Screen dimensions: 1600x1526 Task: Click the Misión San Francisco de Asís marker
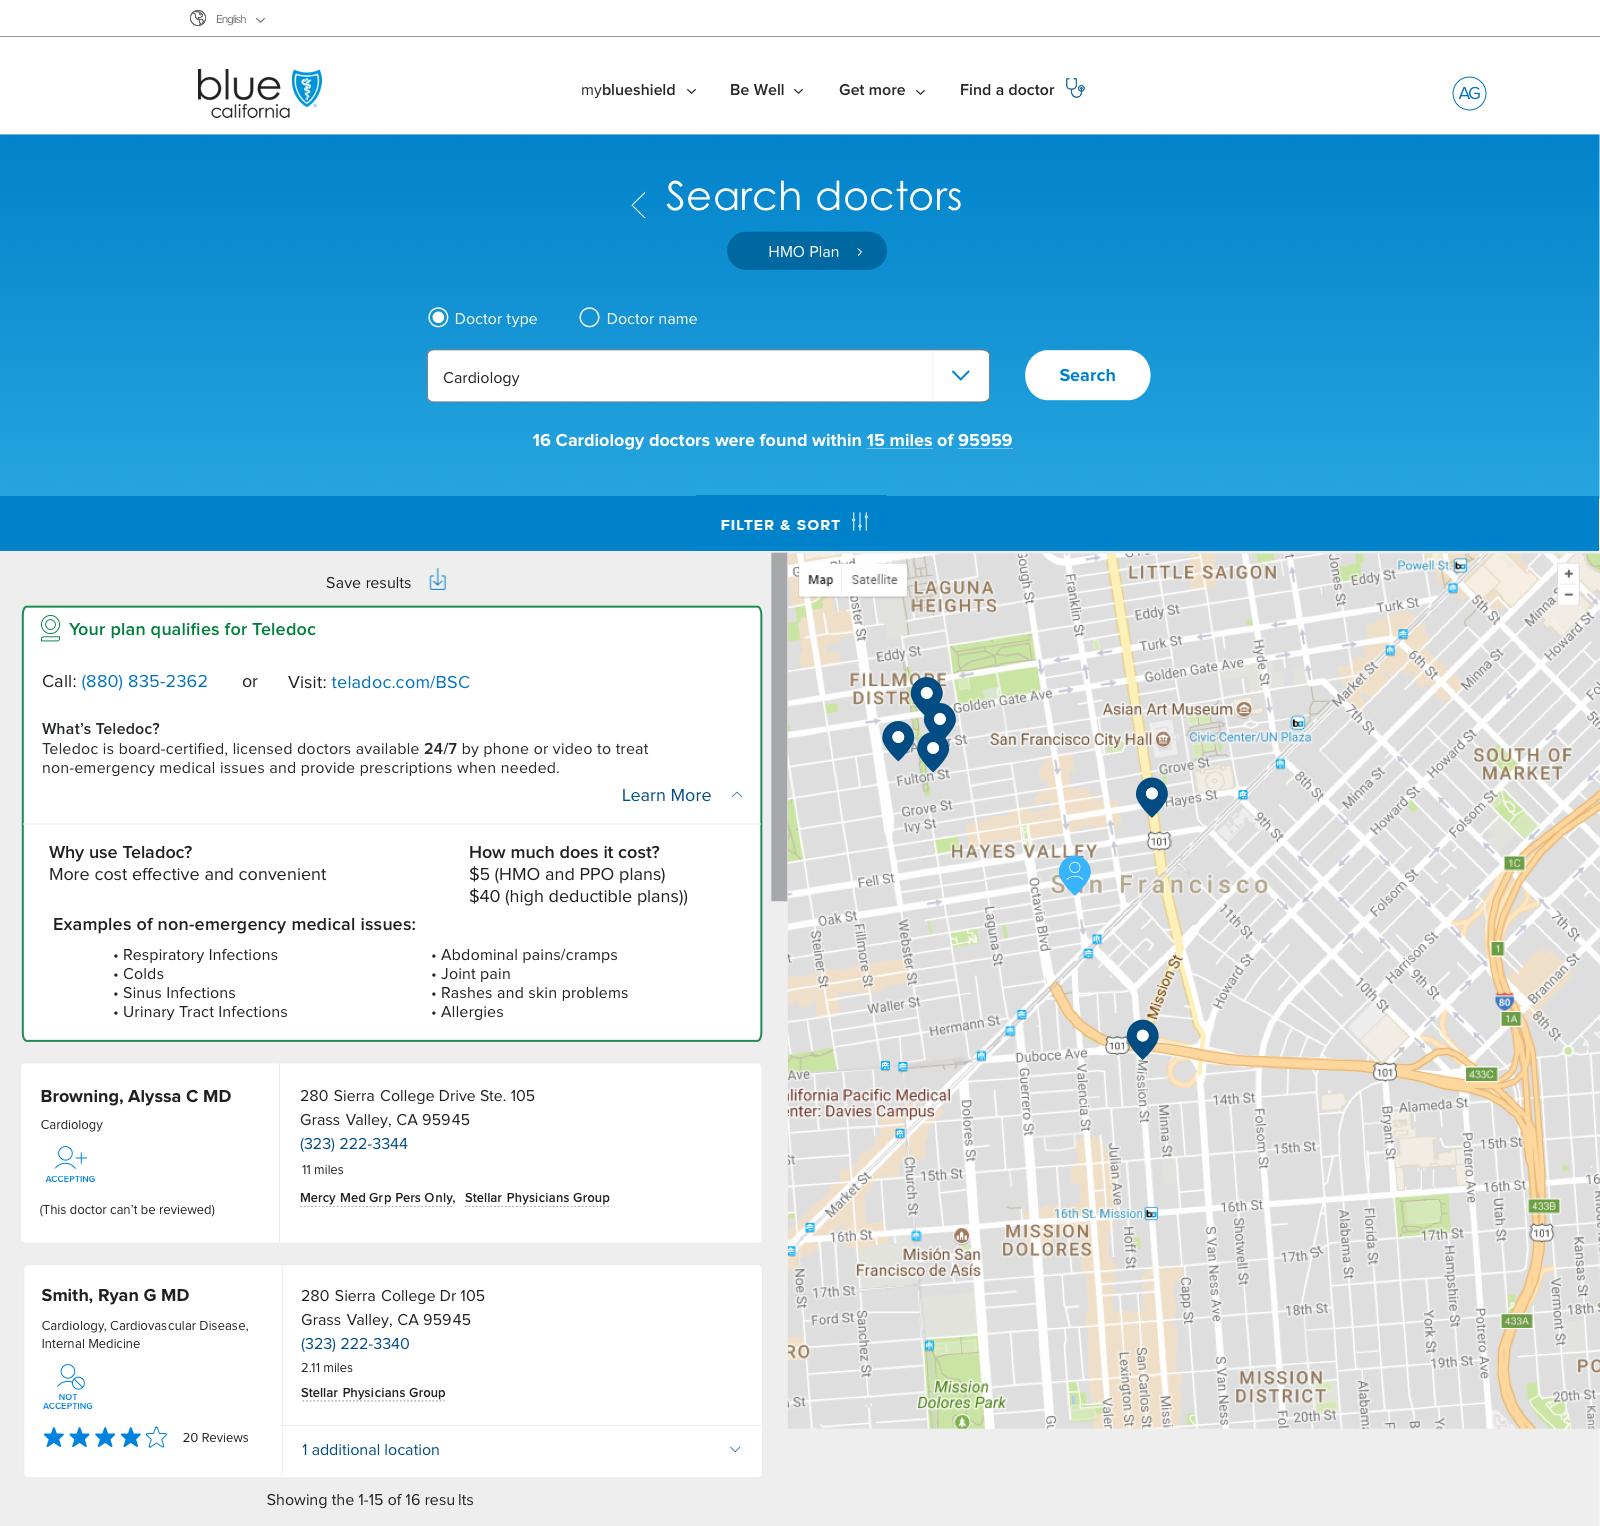[961, 1236]
